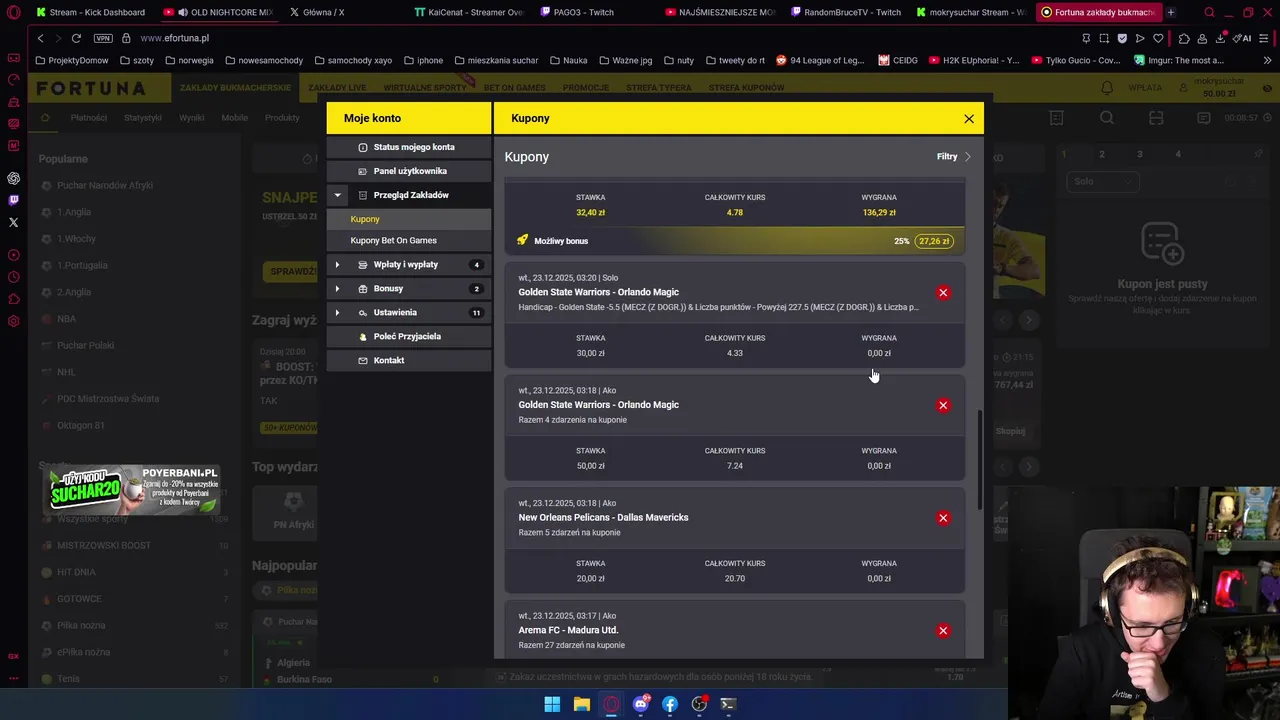The width and height of the screenshot is (1280, 720).
Task: Remove the Golden State Warriors Ako coupon
Action: coord(943,406)
